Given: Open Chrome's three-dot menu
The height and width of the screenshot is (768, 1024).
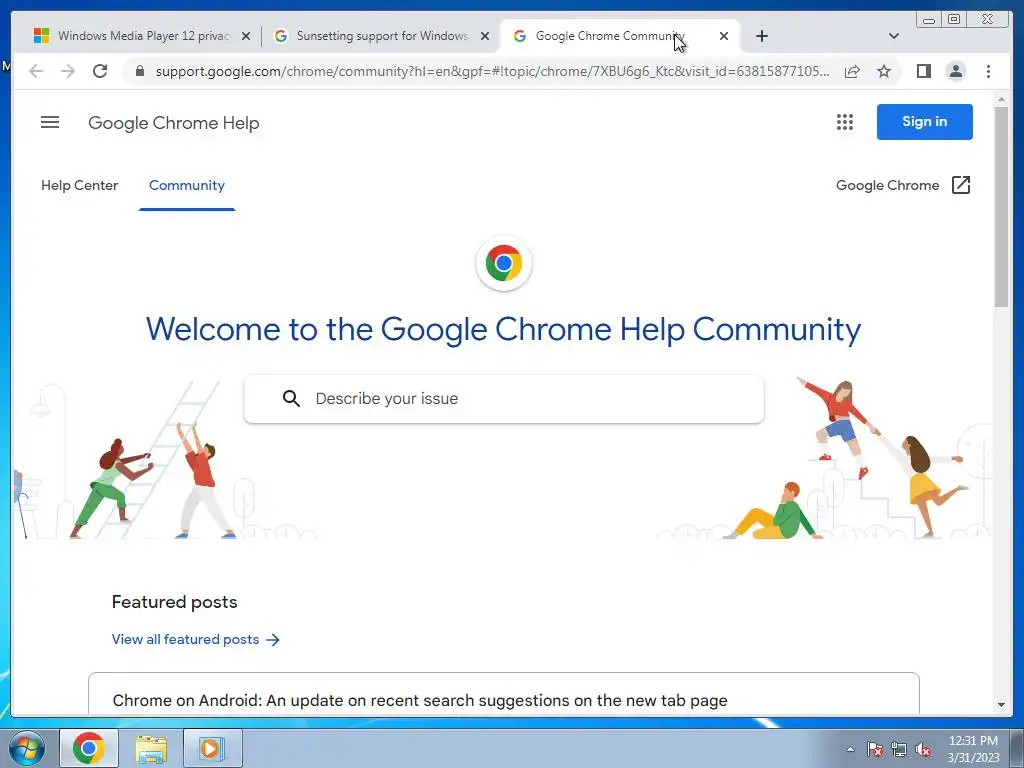Looking at the screenshot, I should pos(988,71).
